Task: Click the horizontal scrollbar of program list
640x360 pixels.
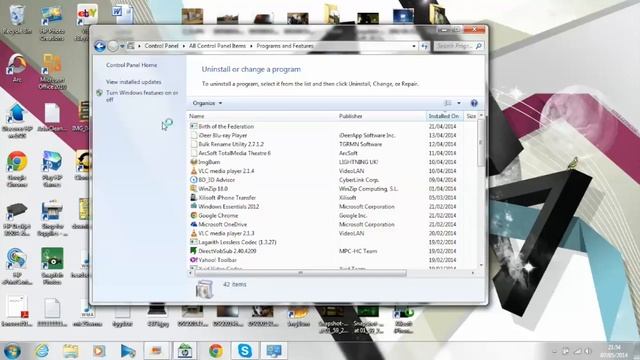Action: (300, 273)
